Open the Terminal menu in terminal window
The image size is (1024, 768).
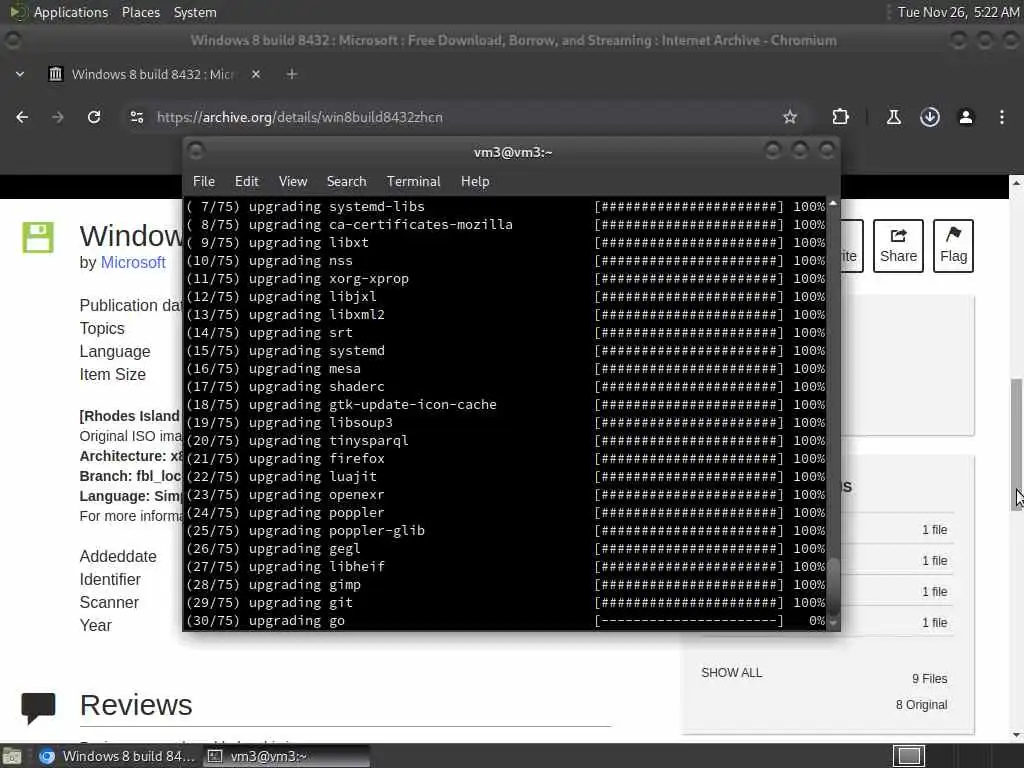[413, 182]
